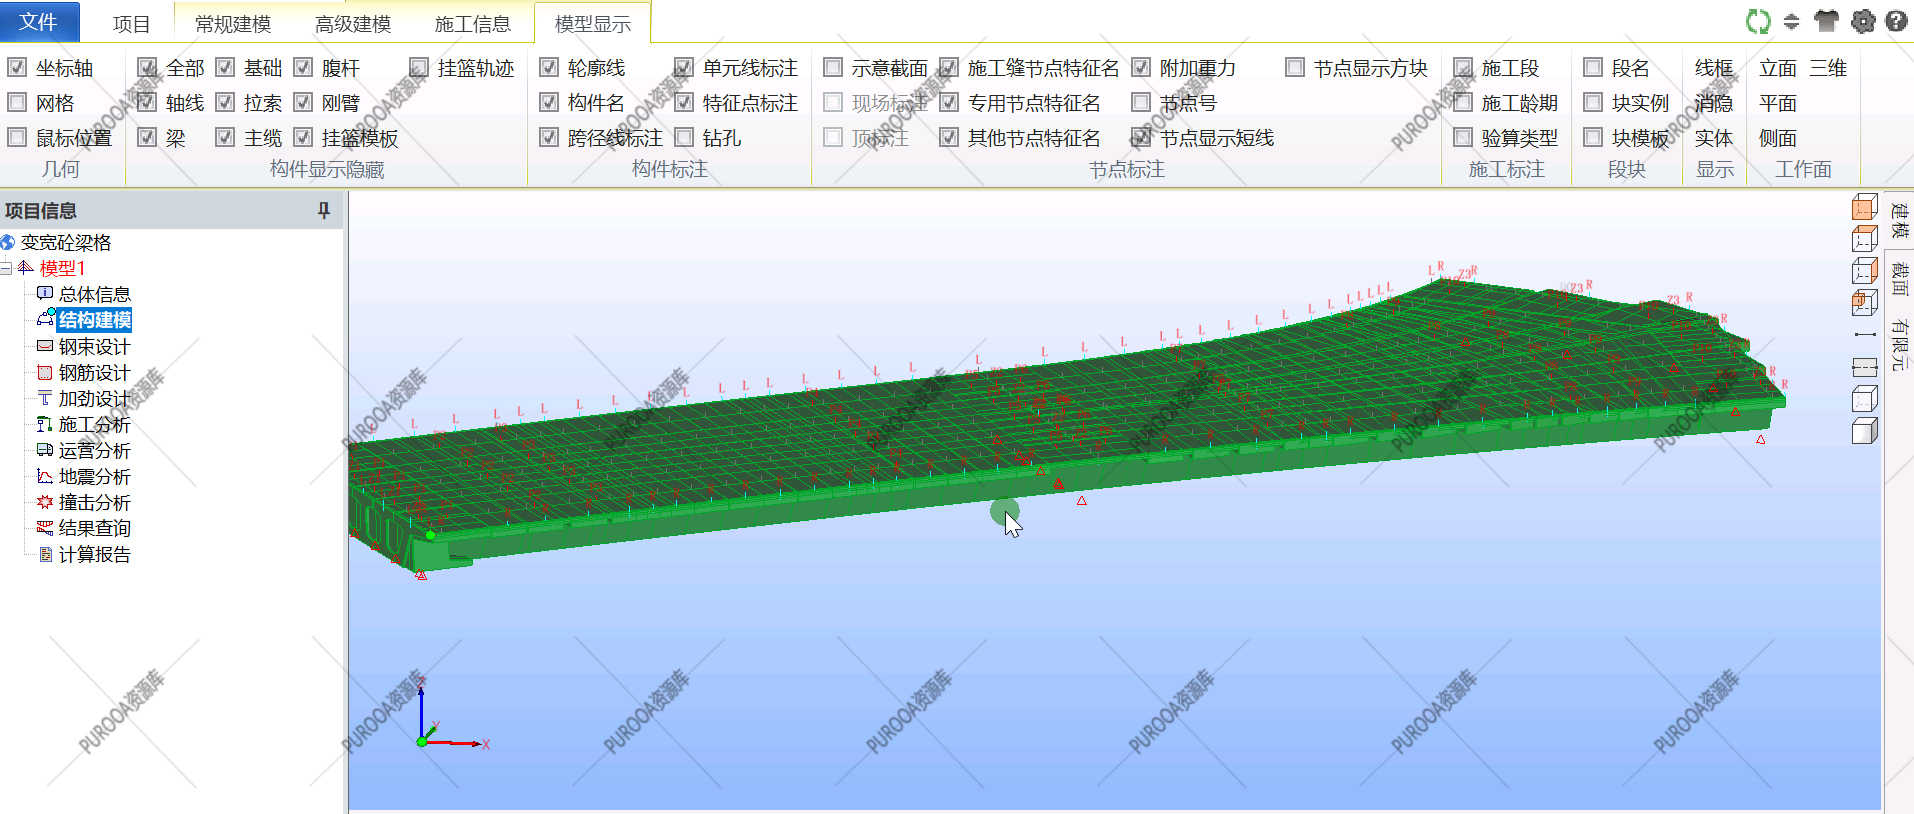Toggle the 附加重力 checkbox
This screenshot has height=814, width=1914.
point(1141,67)
